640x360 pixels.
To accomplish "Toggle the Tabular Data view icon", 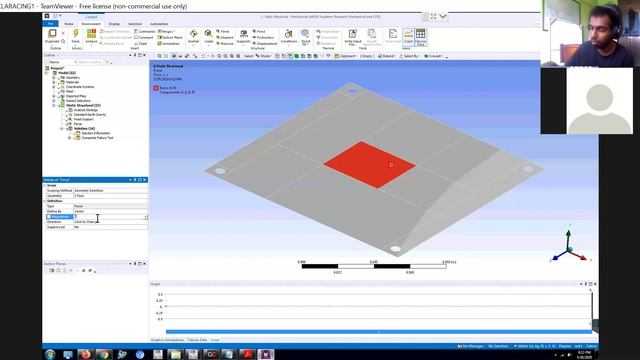I will point(420,37).
